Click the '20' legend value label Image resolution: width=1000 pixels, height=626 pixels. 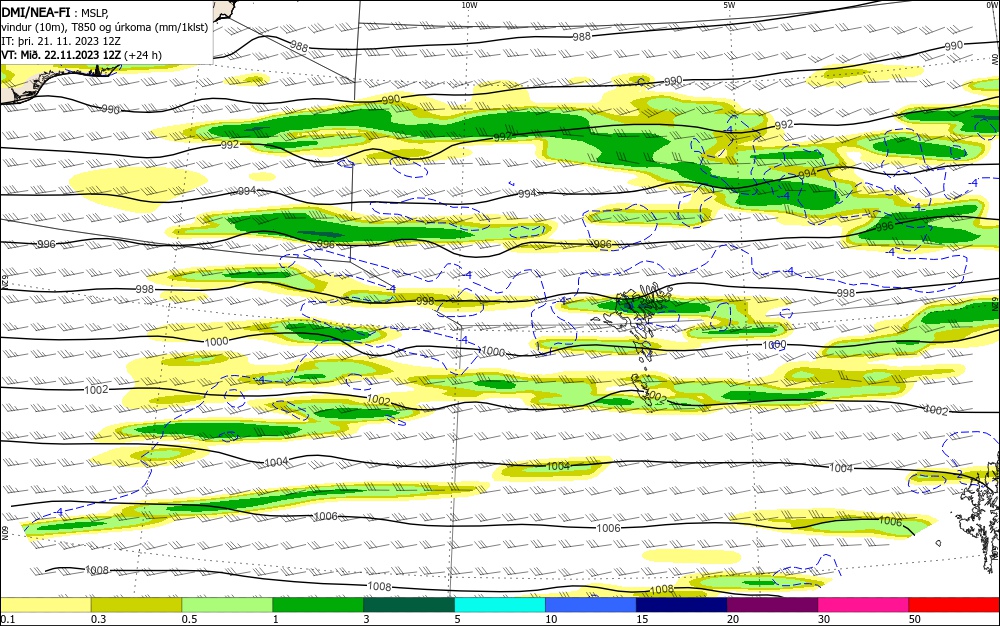(733, 619)
